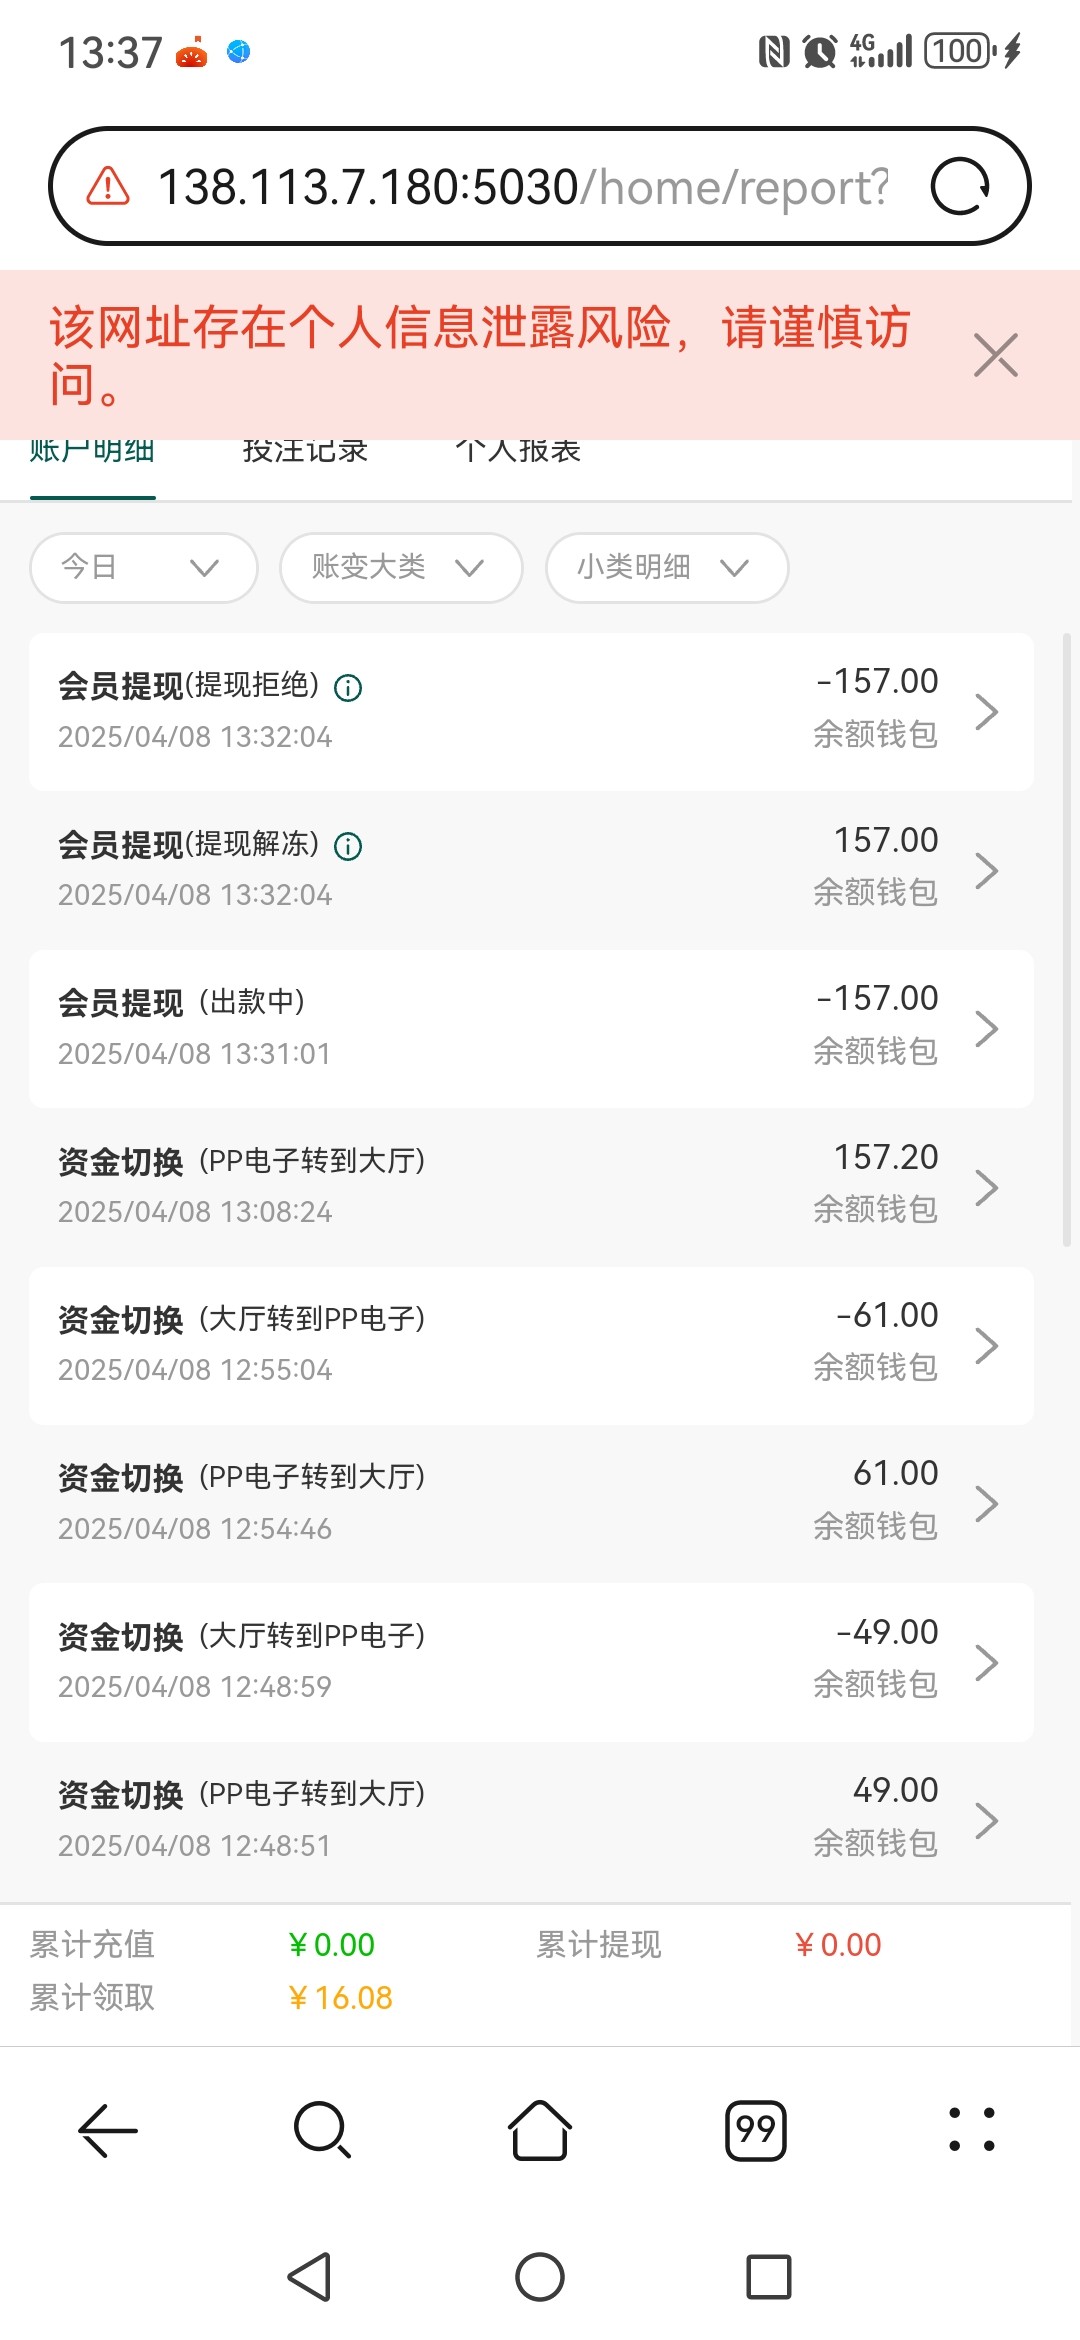Viewport: 1080px width, 2340px height.
Task: Tap the info icon beside 提现拒绝
Action: tap(348, 688)
